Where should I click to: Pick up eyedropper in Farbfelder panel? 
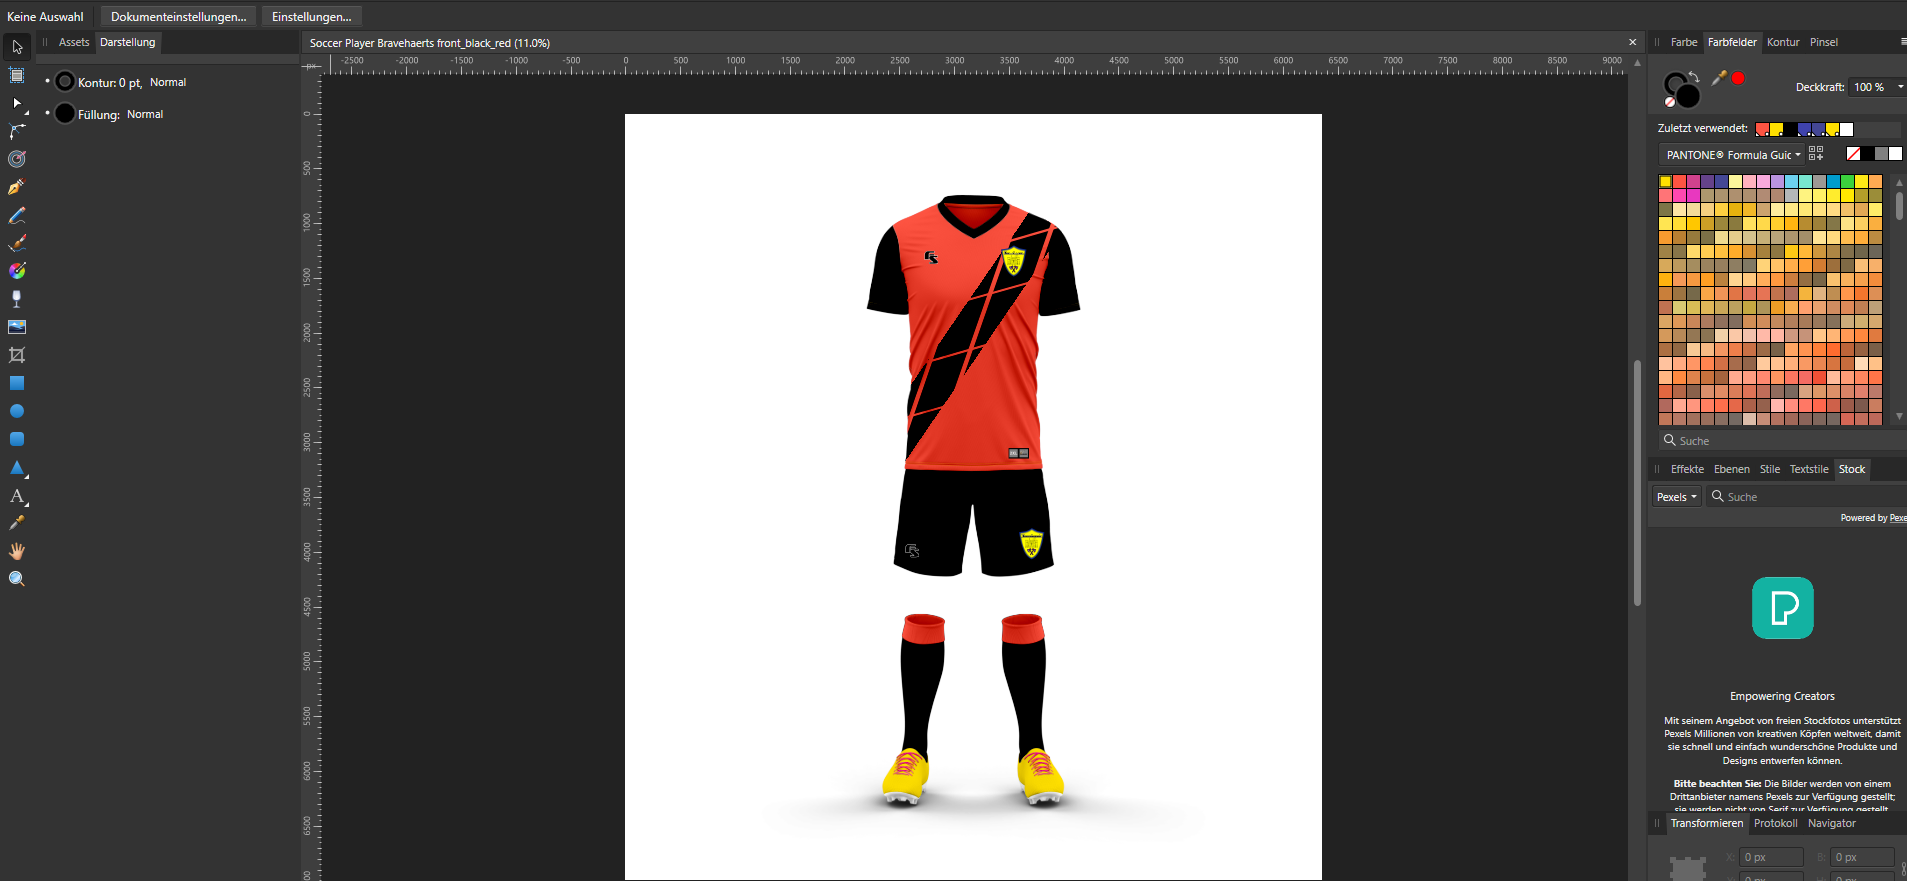point(1719,78)
